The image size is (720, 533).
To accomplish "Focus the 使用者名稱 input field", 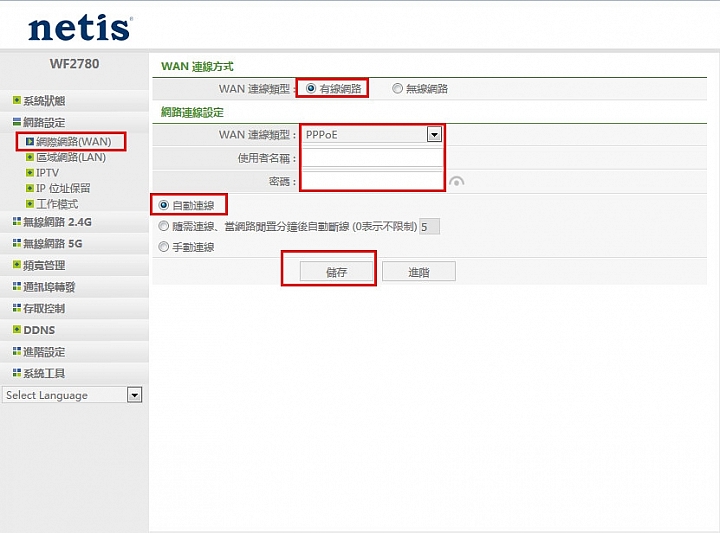I will click(x=372, y=158).
